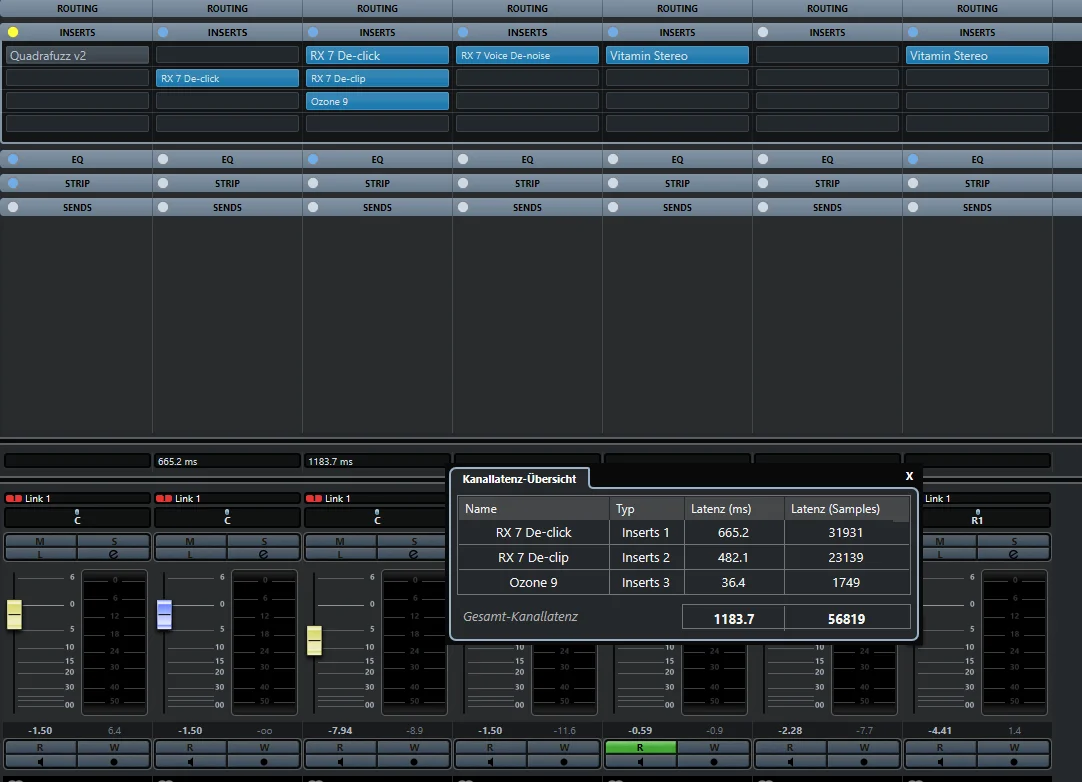Open the RX 7 Voice De-noise insert
This screenshot has height=782, width=1082.
tap(527, 55)
